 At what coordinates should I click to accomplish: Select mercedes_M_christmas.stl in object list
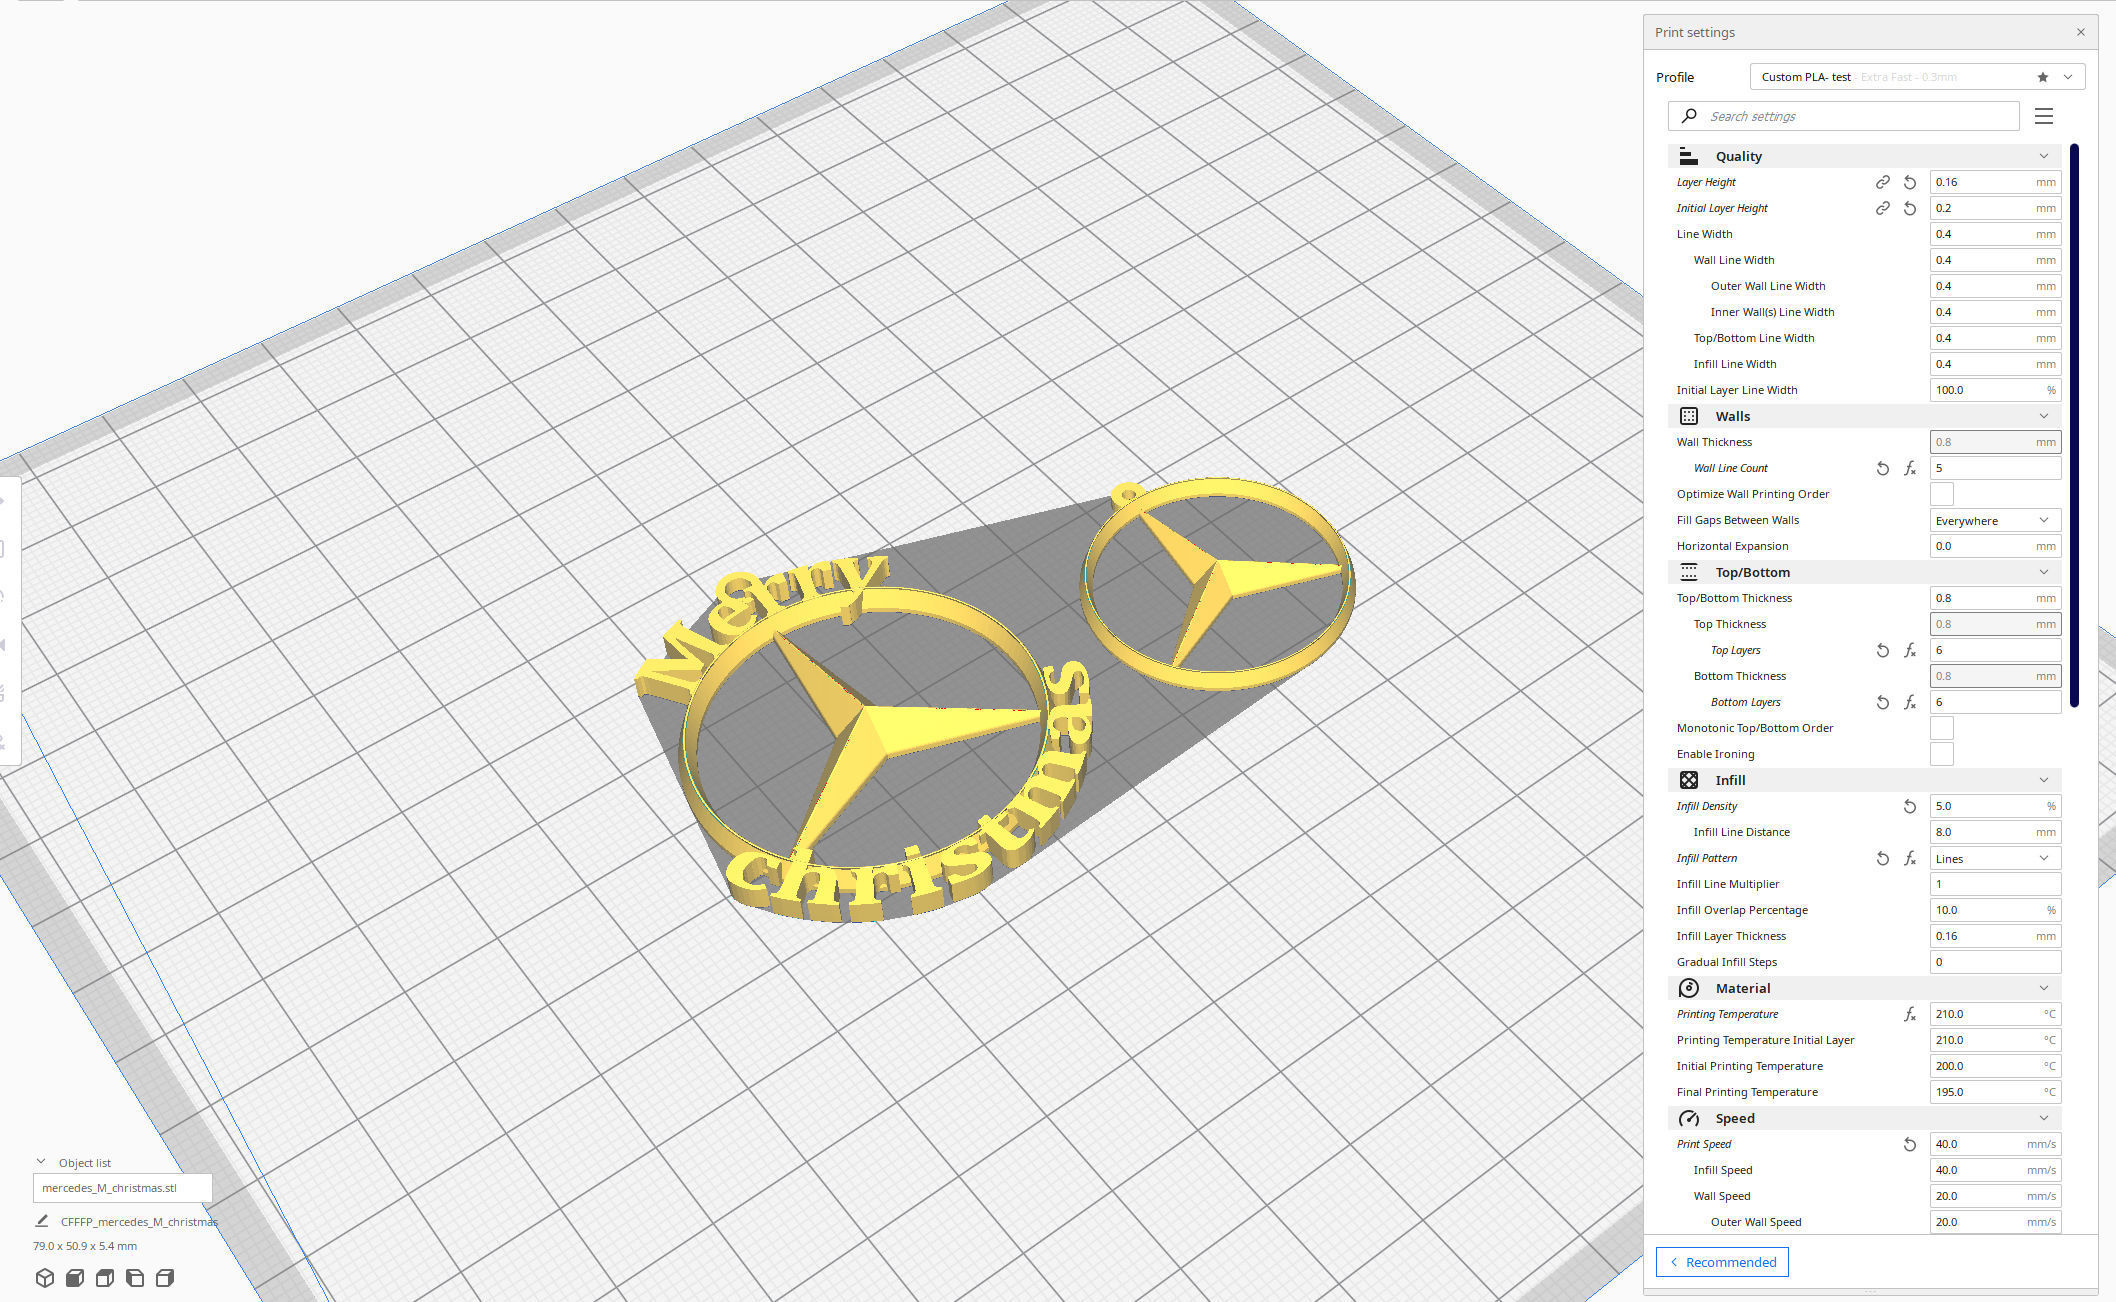pos(122,1188)
